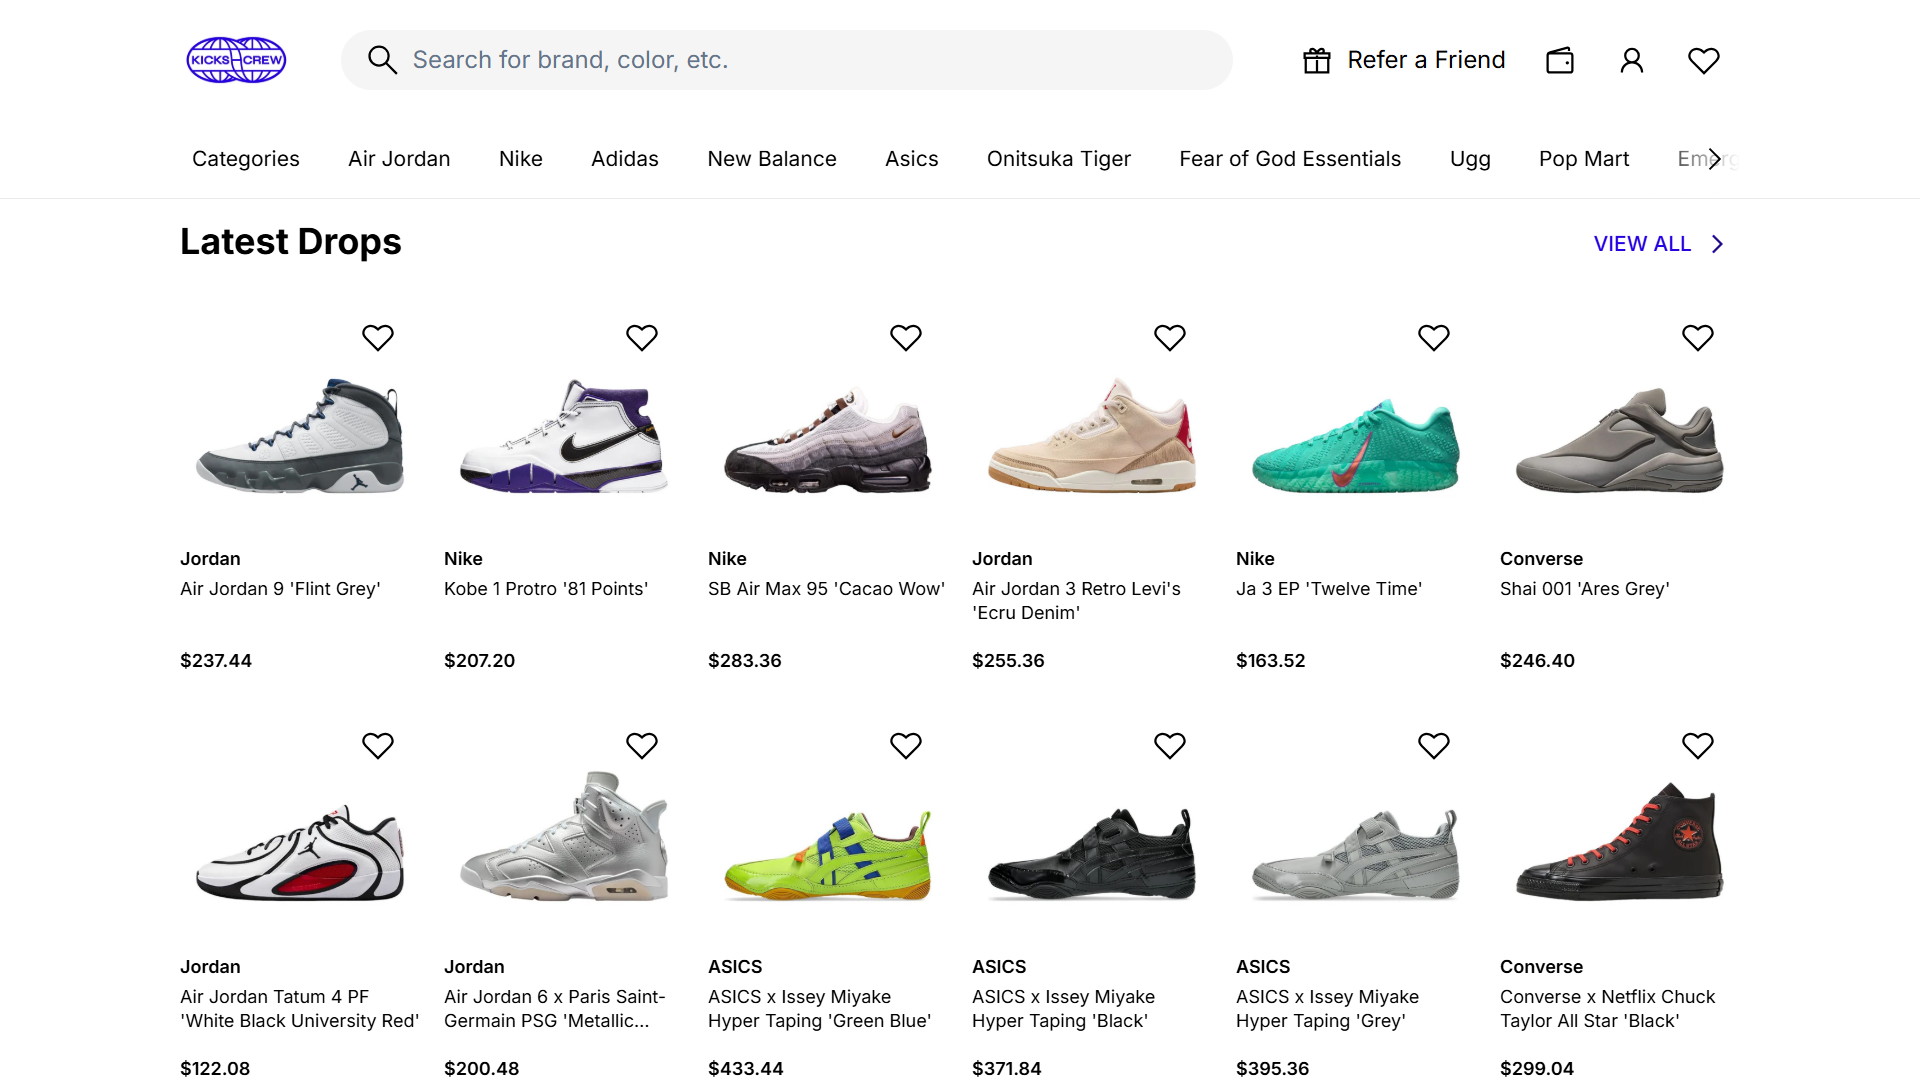This screenshot has height=1080, width=1920.
Task: Expand the New Balance brand menu
Action: click(771, 158)
